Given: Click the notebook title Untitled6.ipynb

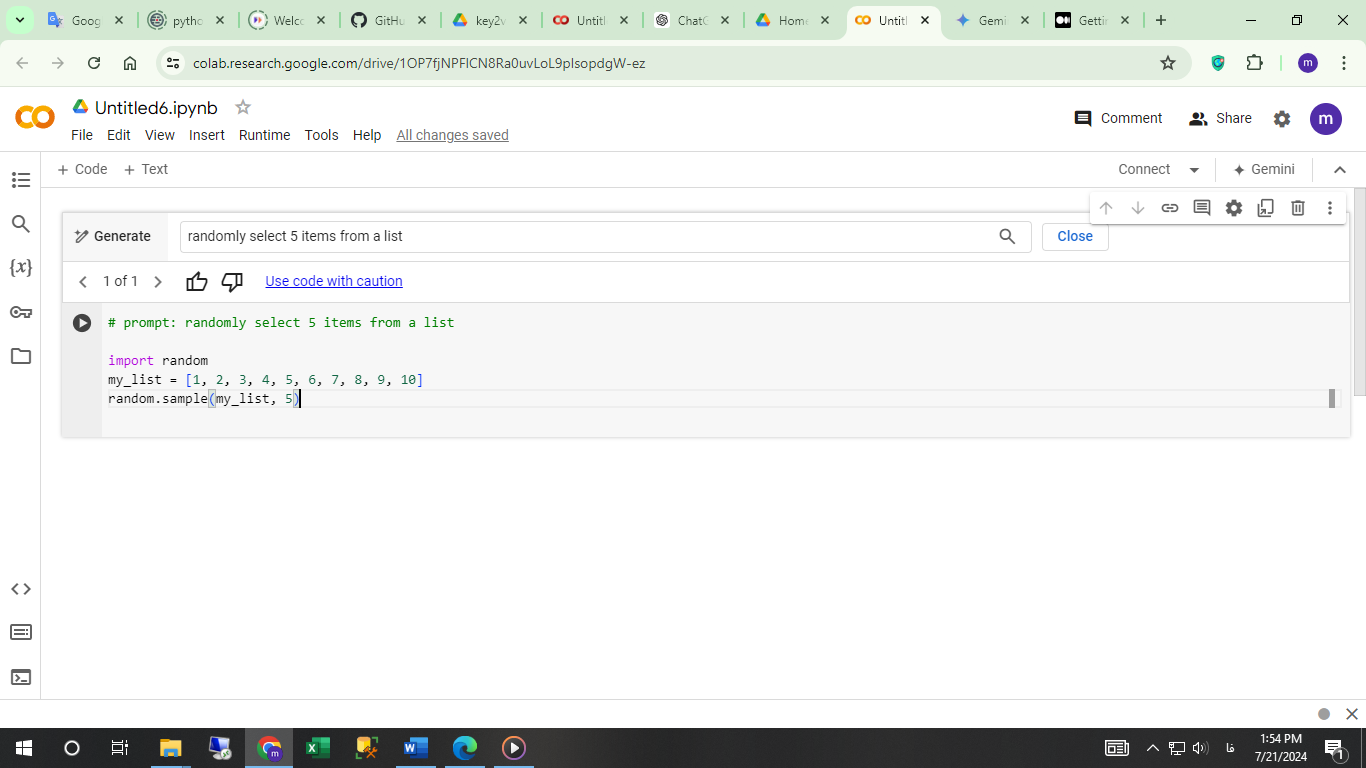Looking at the screenshot, I should click(156, 108).
